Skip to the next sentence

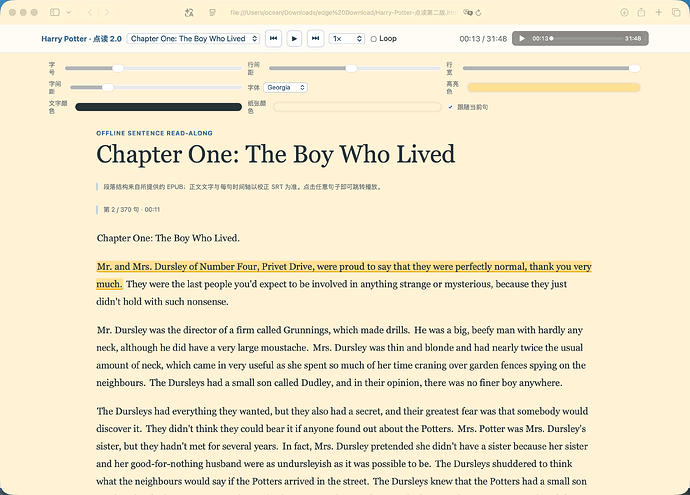pos(316,39)
